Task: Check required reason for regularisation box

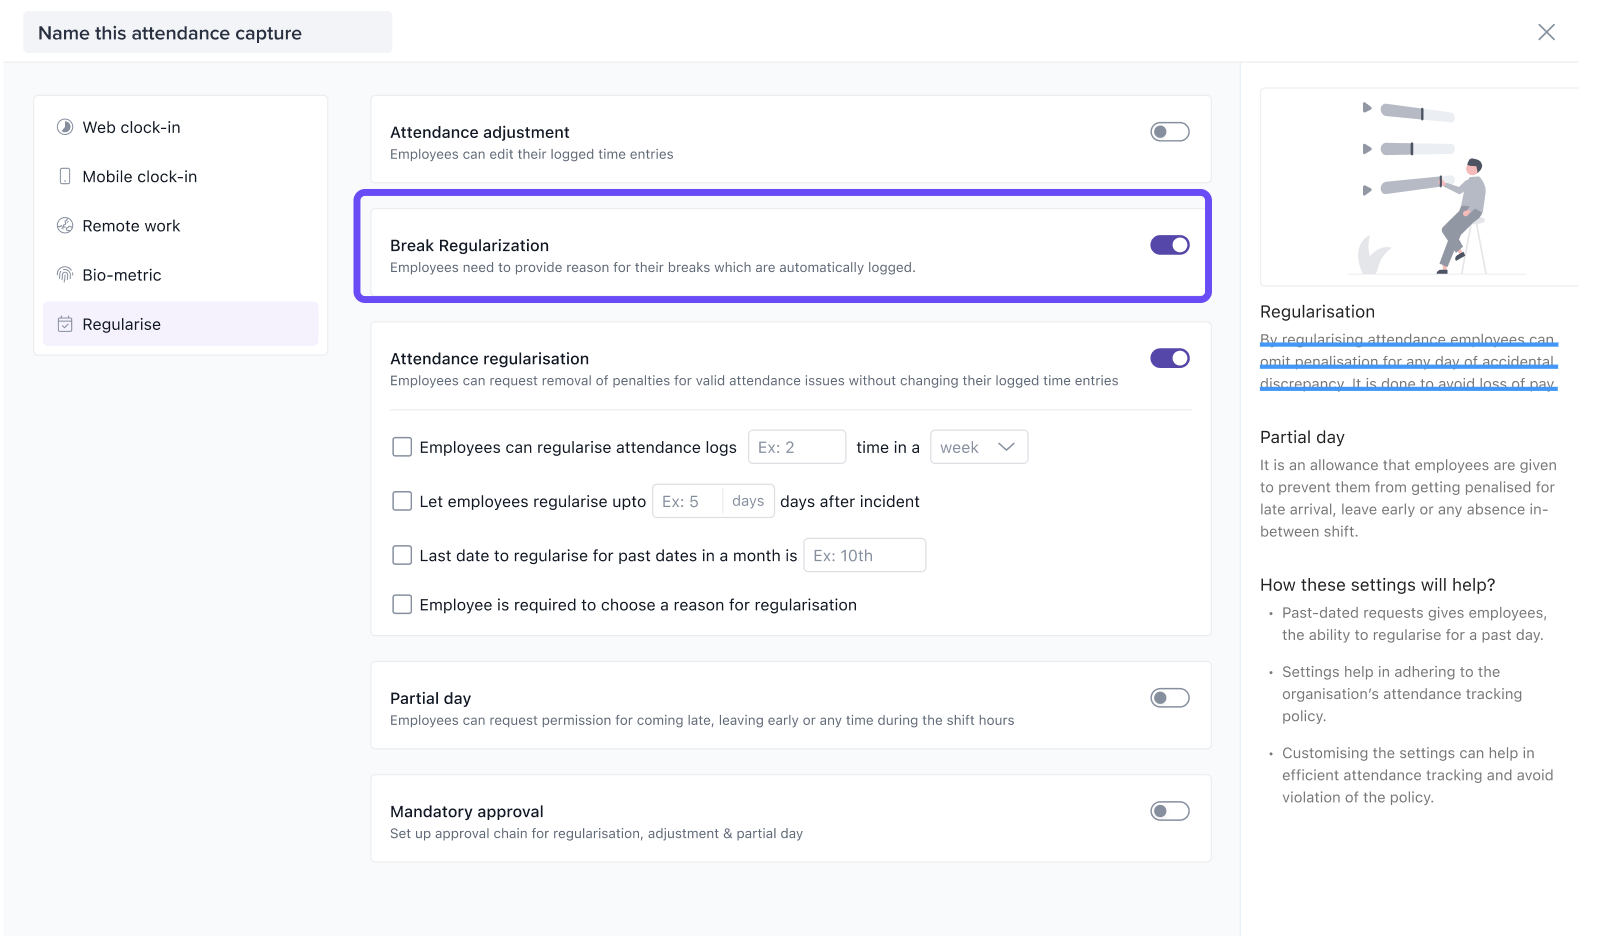Action: pyautogui.click(x=402, y=604)
